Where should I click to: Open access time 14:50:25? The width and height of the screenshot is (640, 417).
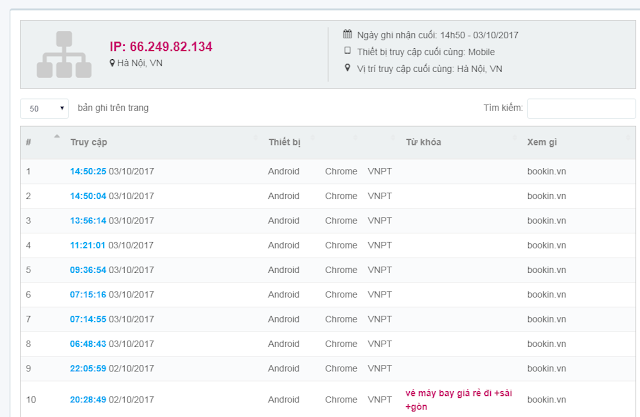[x=88, y=171]
